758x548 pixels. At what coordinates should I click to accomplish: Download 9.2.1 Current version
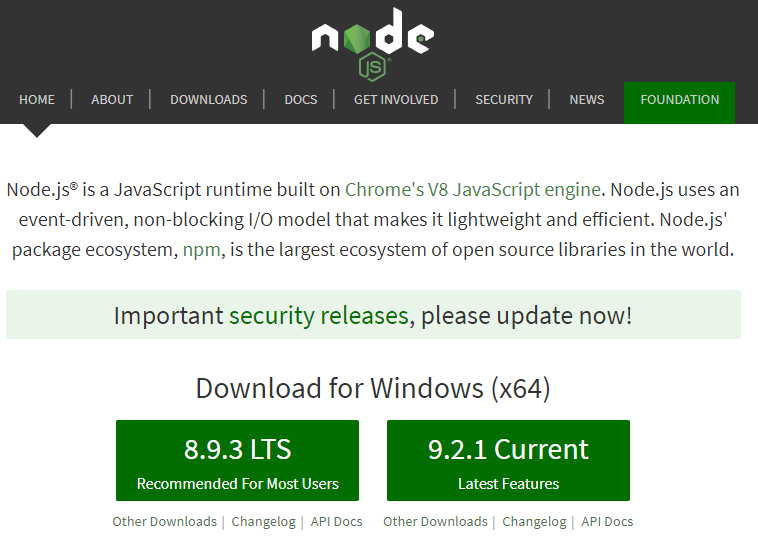click(508, 460)
